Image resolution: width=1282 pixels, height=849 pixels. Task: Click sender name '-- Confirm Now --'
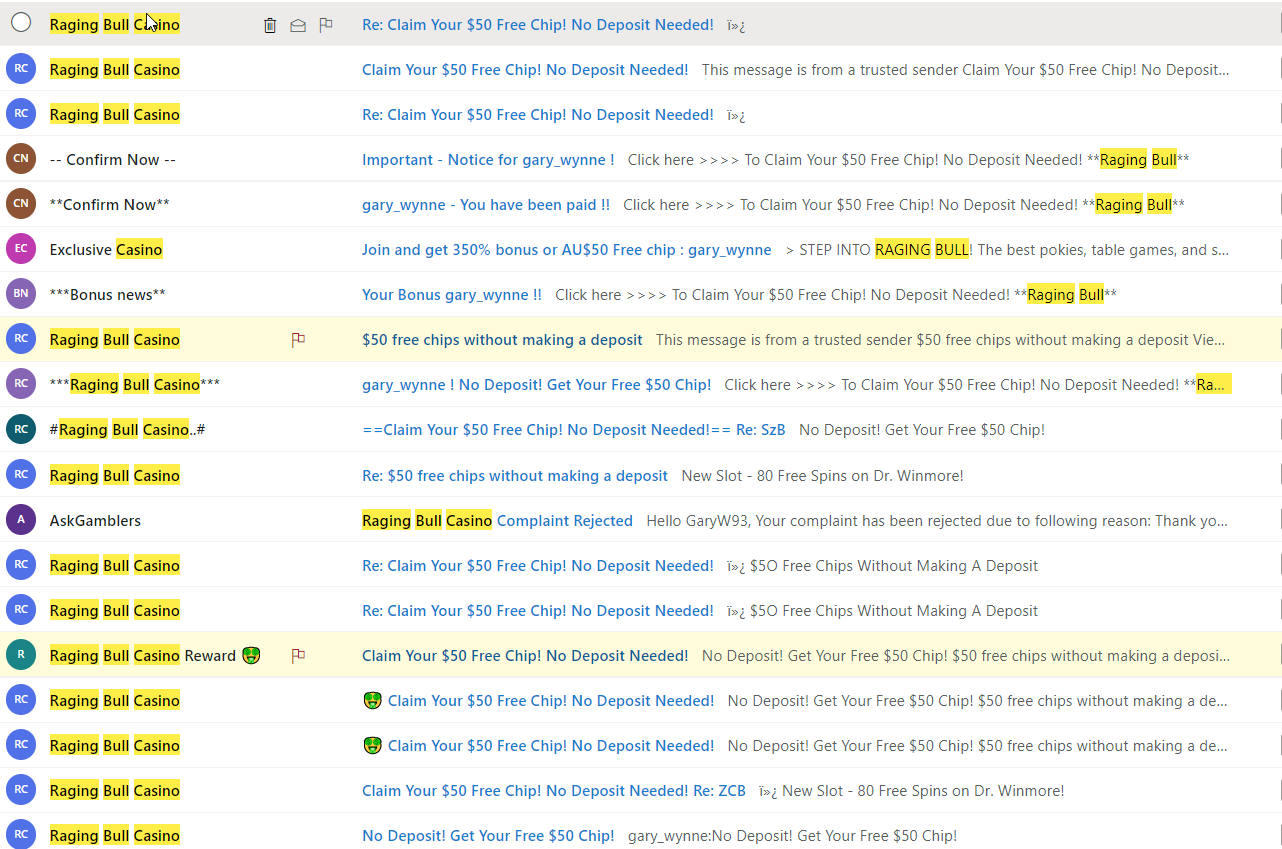pyautogui.click(x=113, y=160)
